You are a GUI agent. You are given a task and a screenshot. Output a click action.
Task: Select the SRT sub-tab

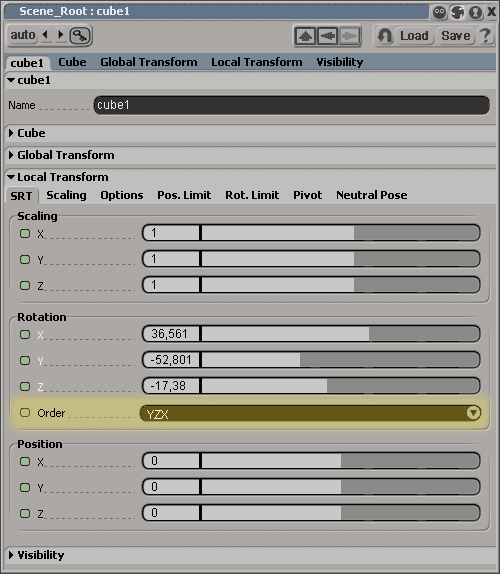tap(21, 196)
